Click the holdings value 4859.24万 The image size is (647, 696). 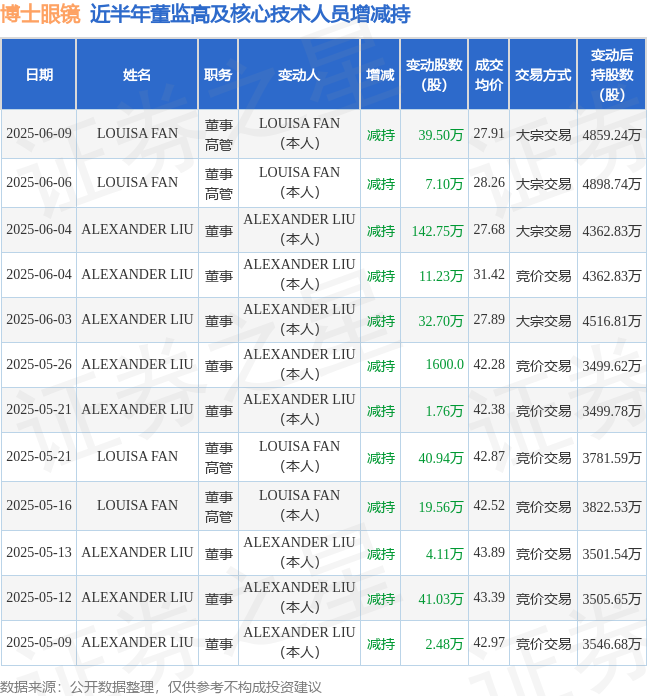point(611,135)
